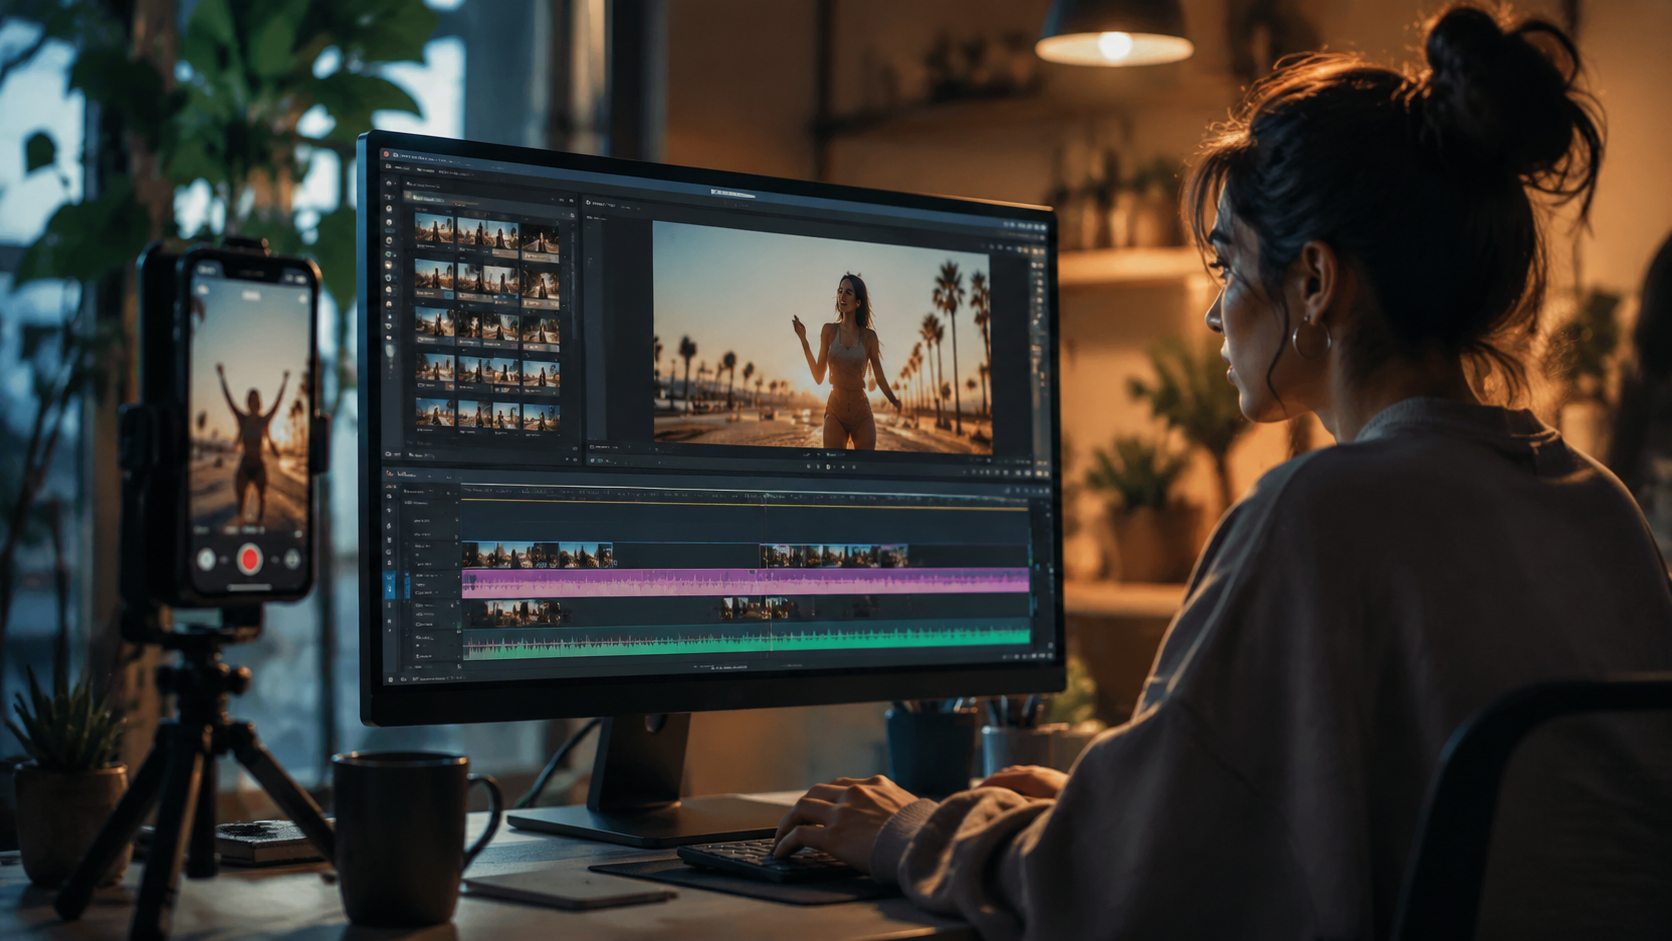Click the bright playback button below the preview

[828, 466]
